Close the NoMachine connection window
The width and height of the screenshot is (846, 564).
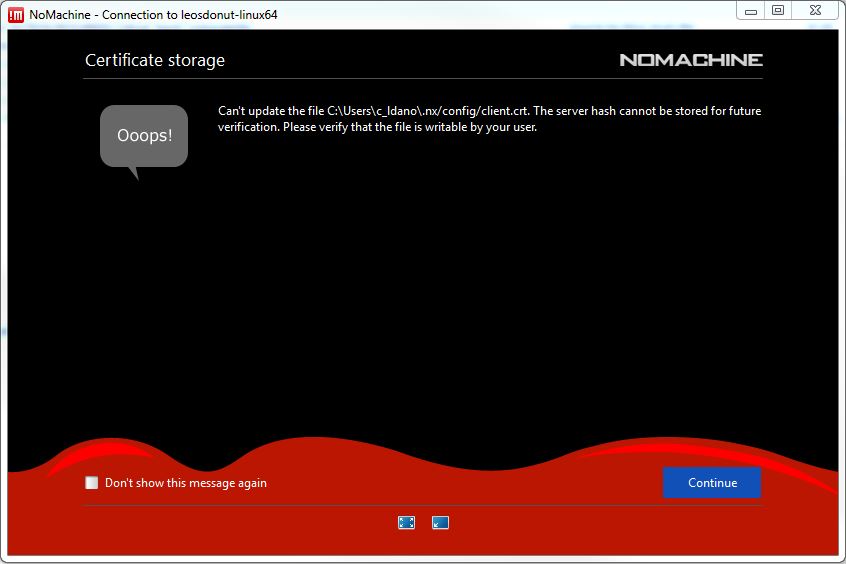(816, 11)
